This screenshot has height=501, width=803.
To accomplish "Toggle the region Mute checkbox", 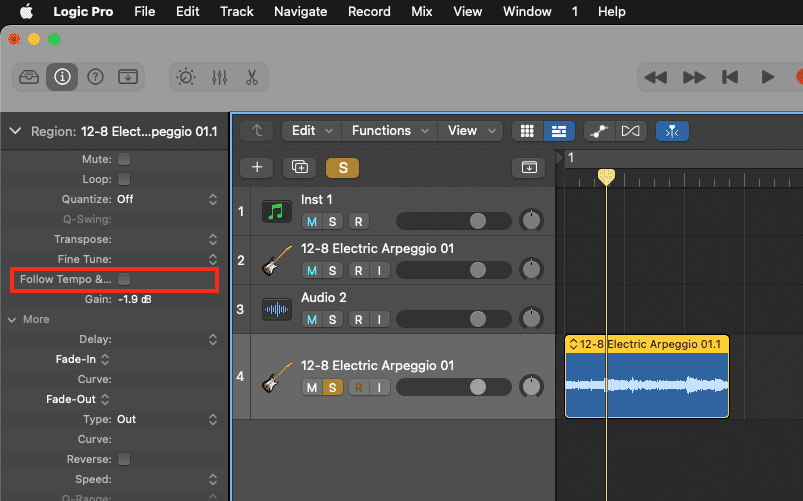I will tap(124, 159).
